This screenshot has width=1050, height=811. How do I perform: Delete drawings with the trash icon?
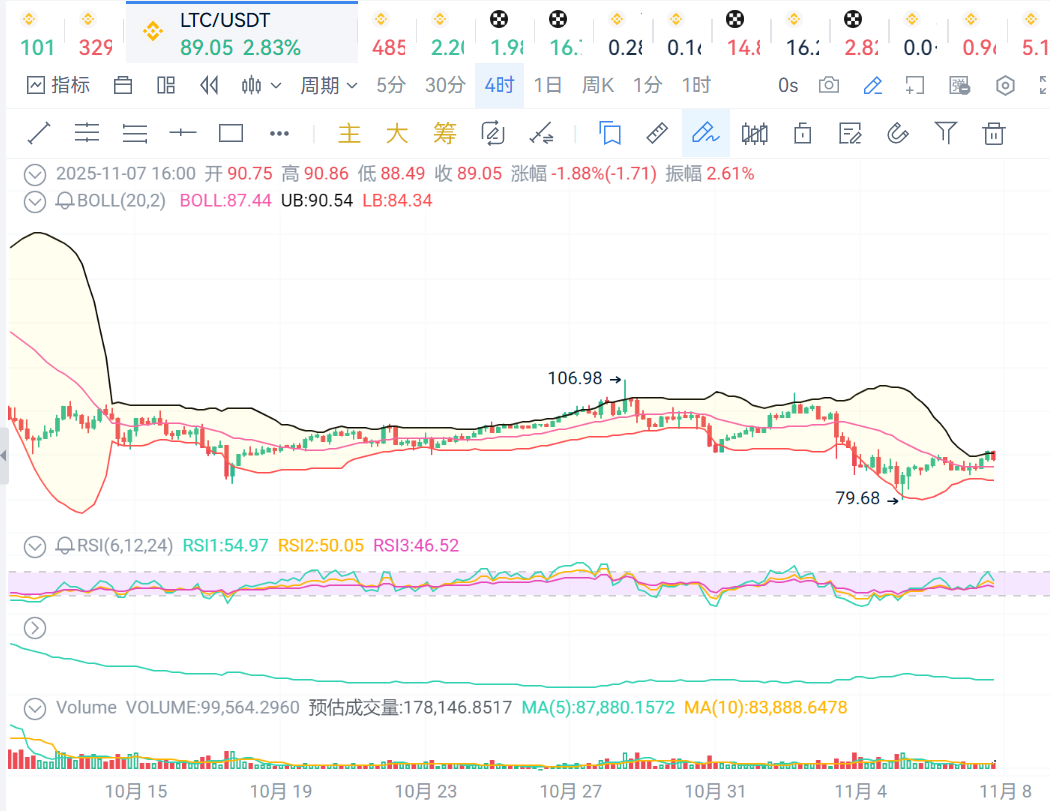pos(993,133)
